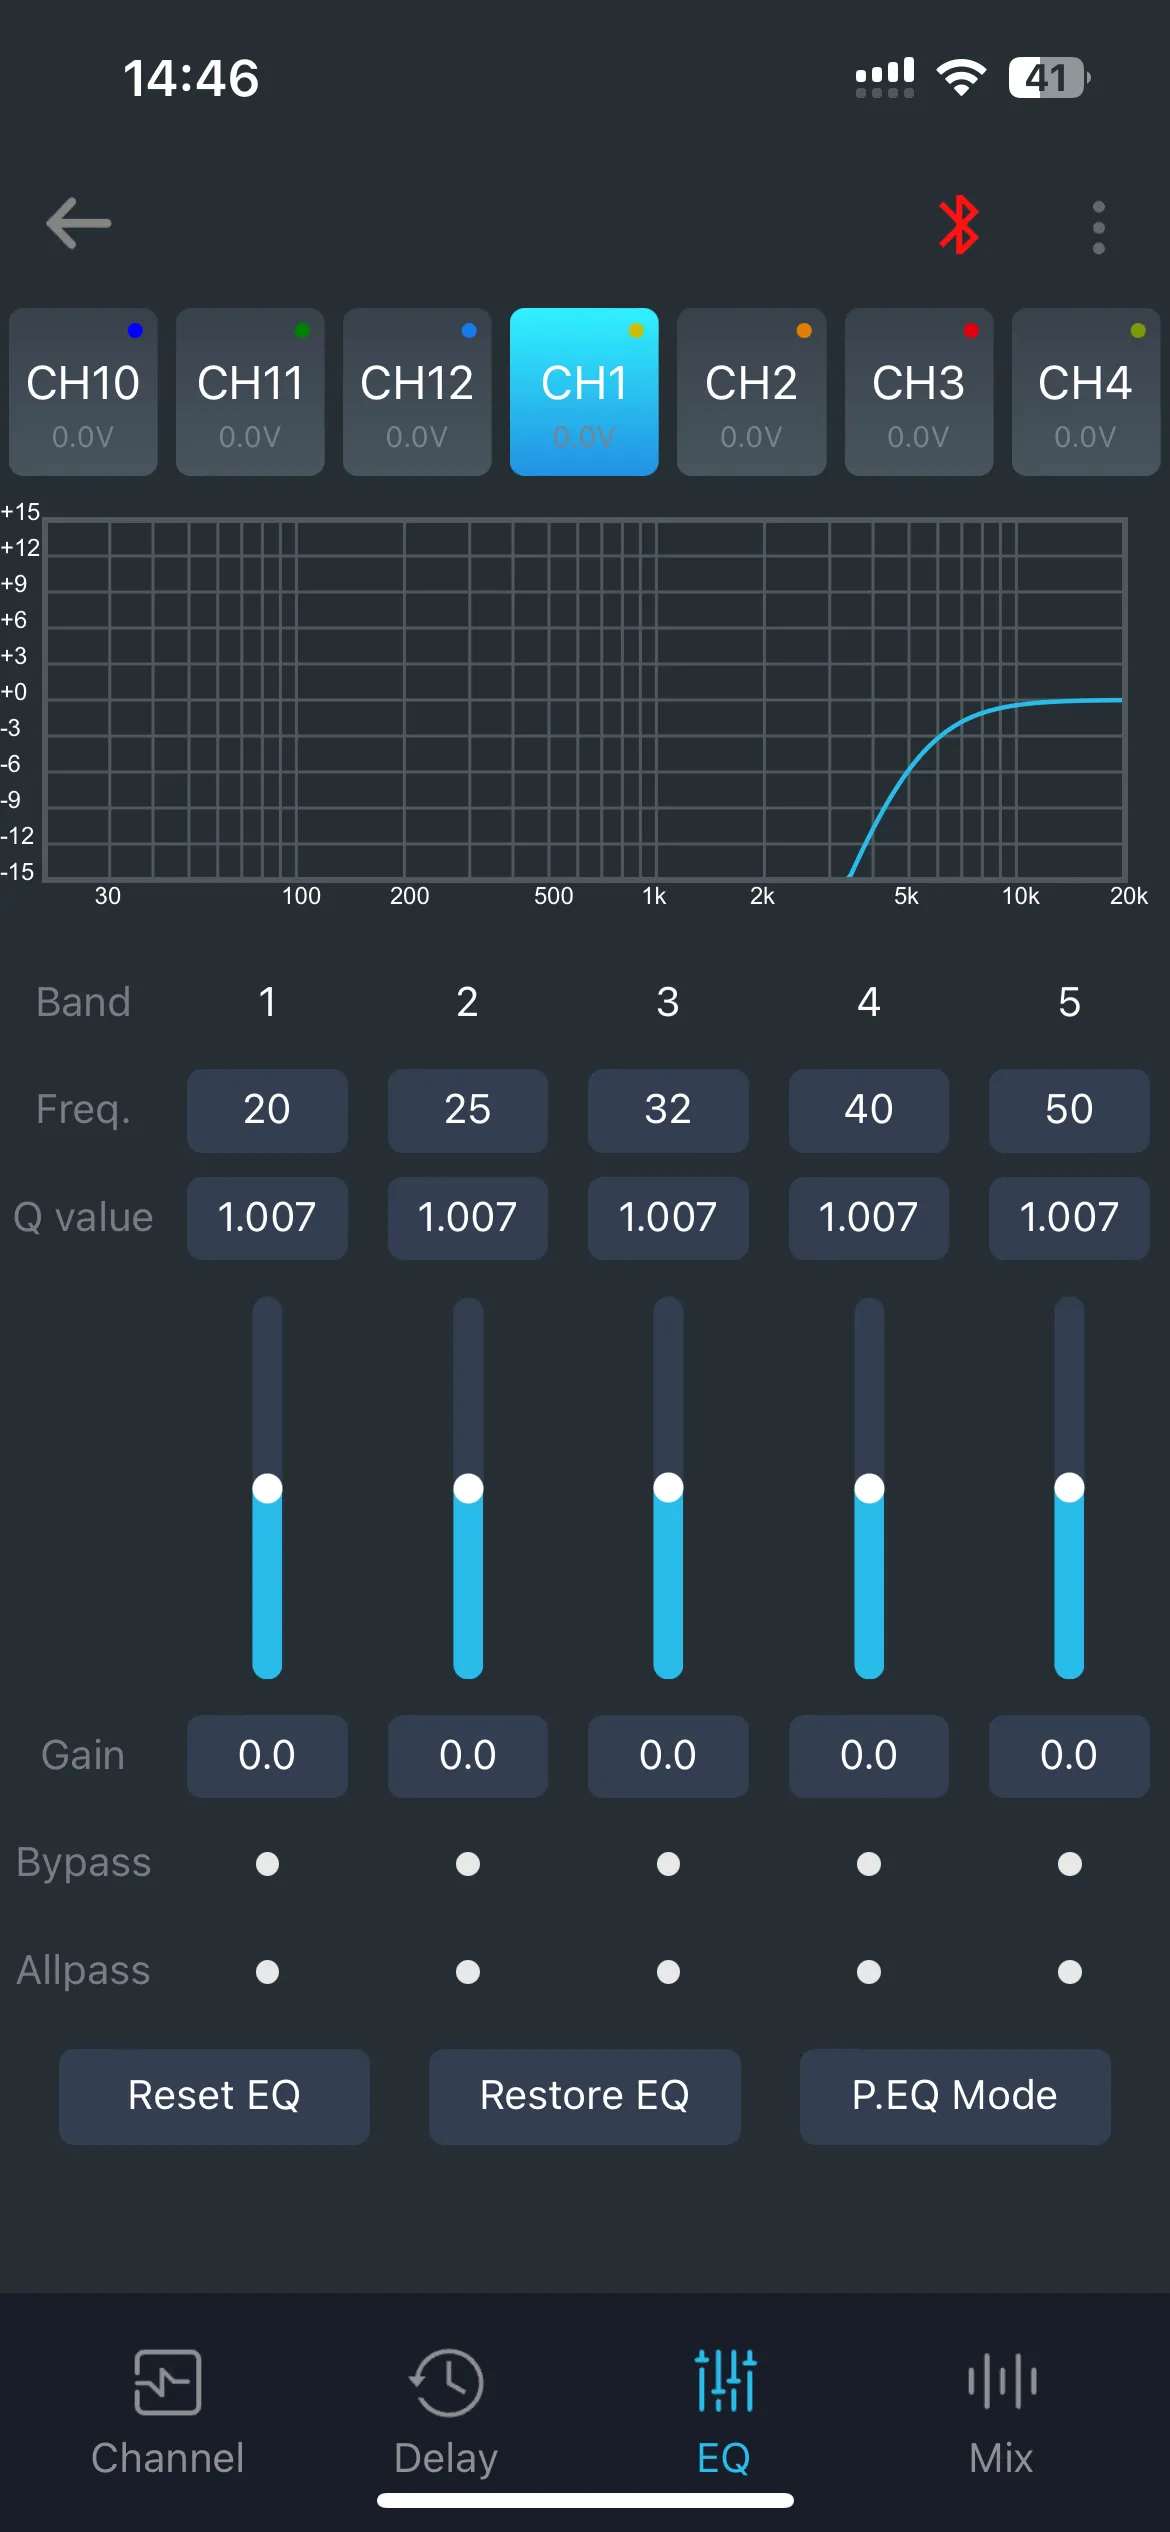Open the three-dot overflow menu
1170x2532 pixels.
1098,227
